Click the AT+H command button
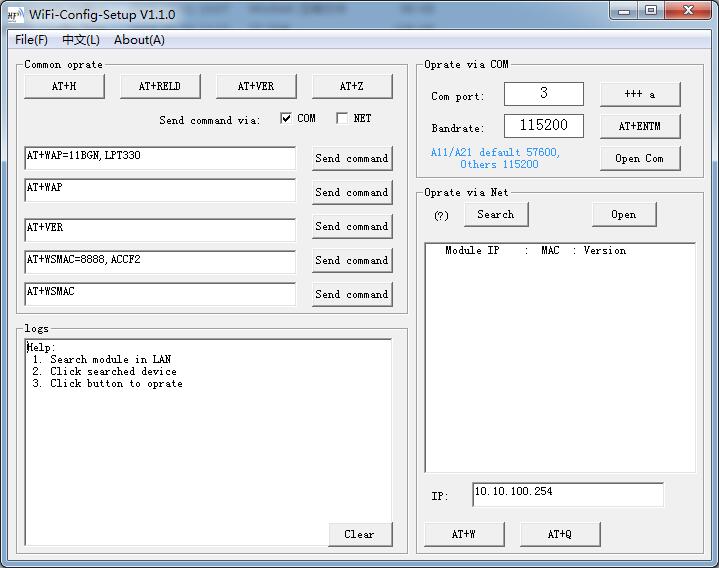Screen dimensions: 719x568 [64, 87]
